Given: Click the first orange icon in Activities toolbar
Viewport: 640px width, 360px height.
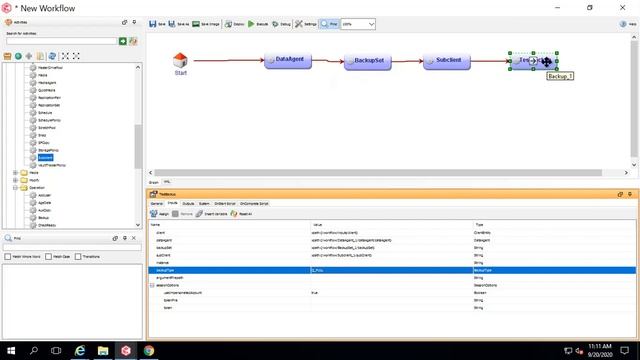Looking at the screenshot, I should (7, 56).
